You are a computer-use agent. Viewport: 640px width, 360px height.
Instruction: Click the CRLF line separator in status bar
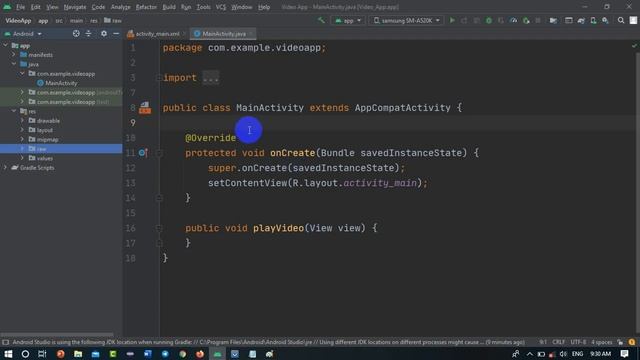click(558, 342)
